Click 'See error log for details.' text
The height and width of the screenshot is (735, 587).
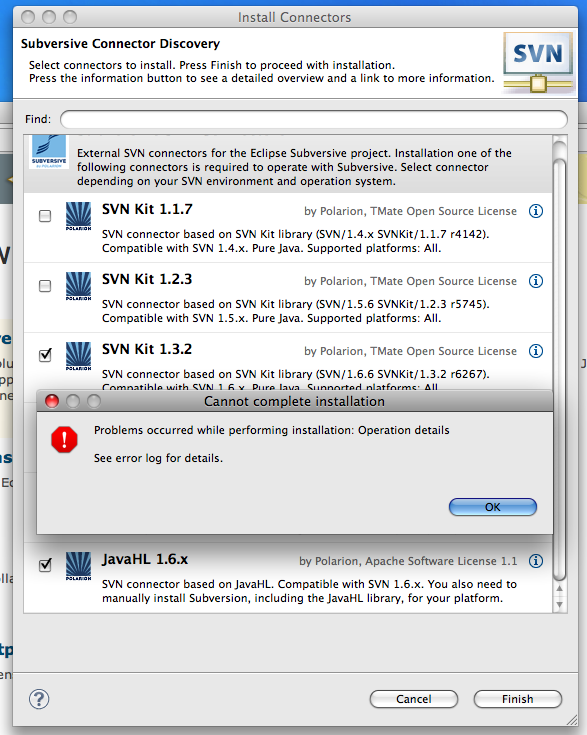click(158, 458)
